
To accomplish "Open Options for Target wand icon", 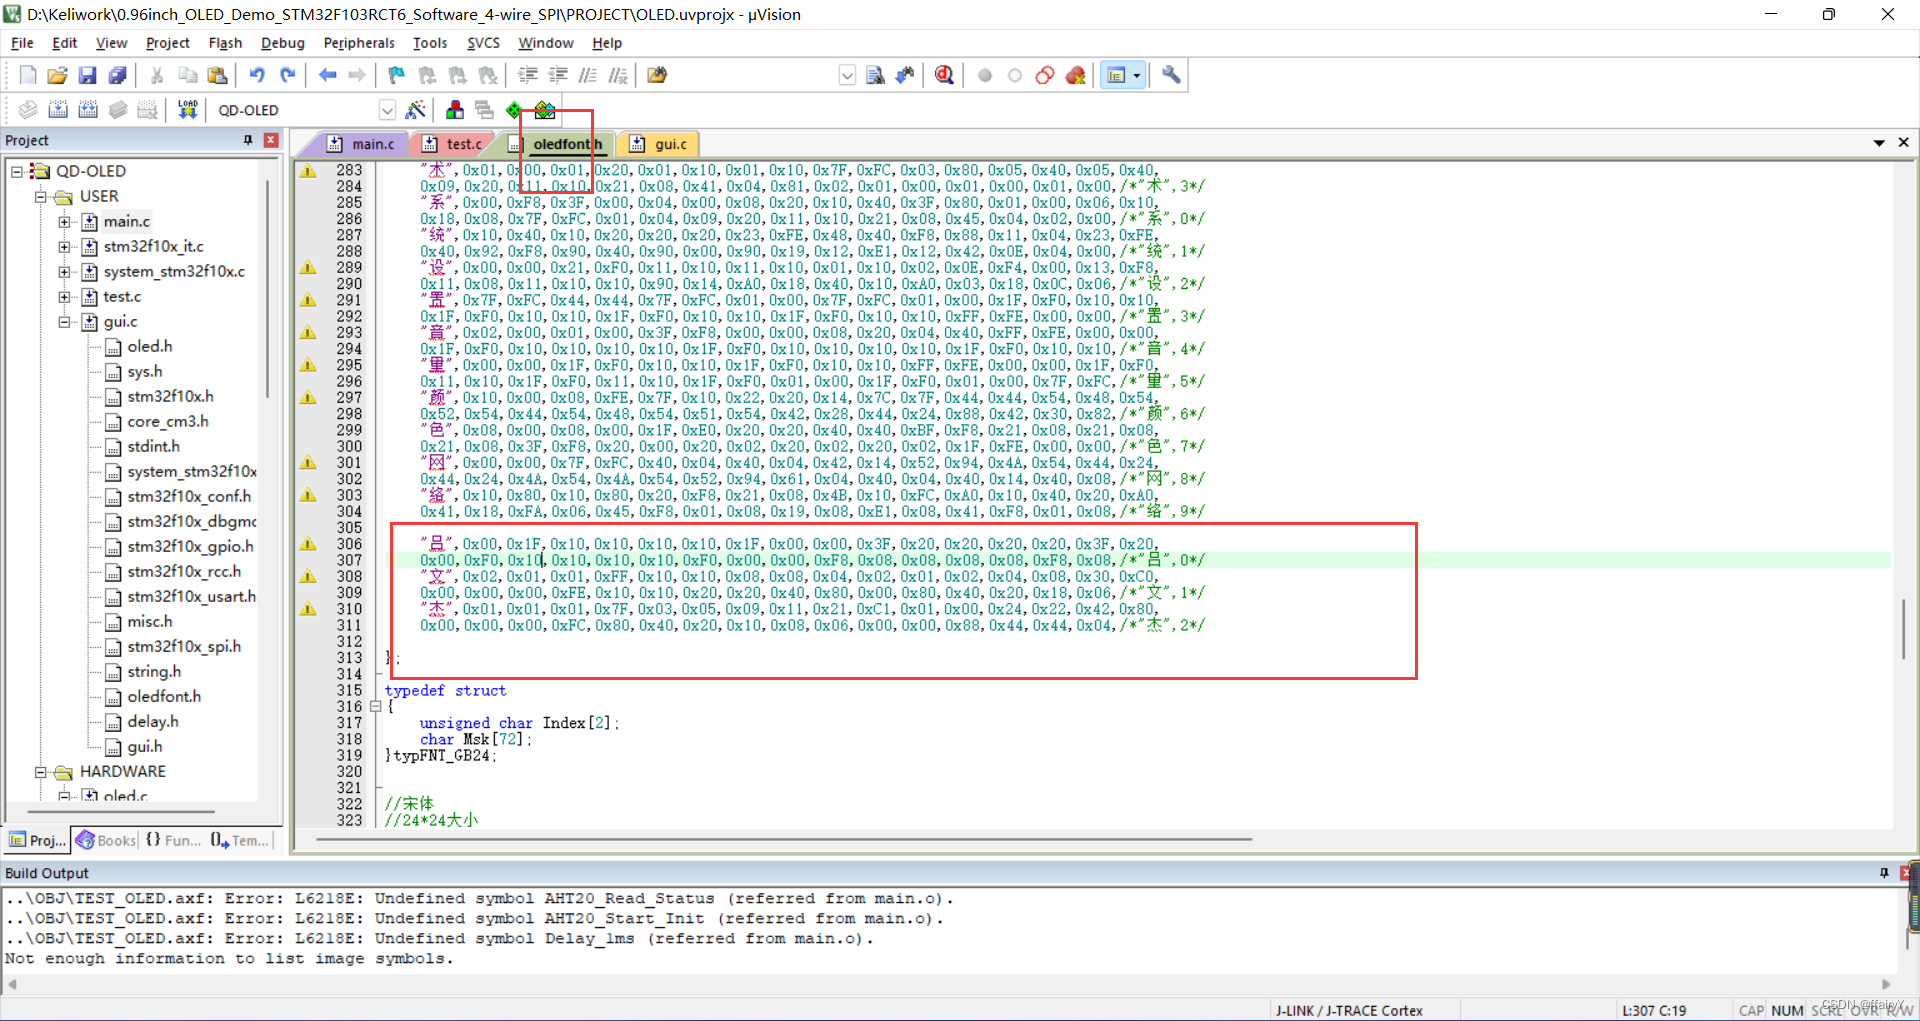I will coord(415,110).
